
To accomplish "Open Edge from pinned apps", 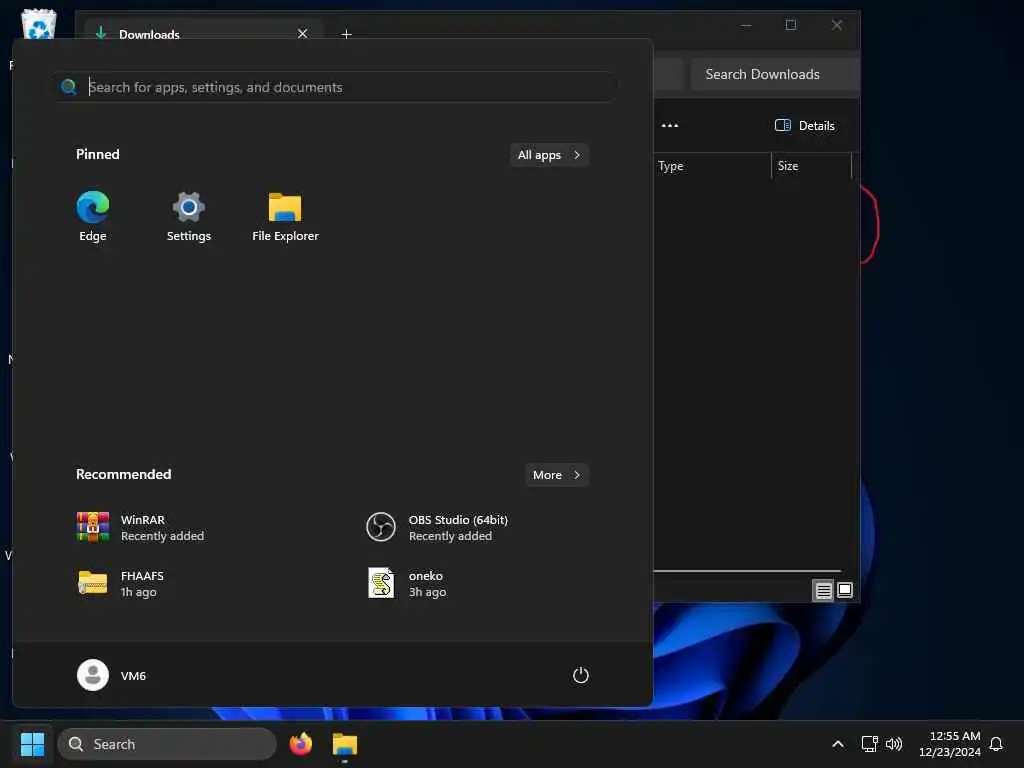I will 93,217.
